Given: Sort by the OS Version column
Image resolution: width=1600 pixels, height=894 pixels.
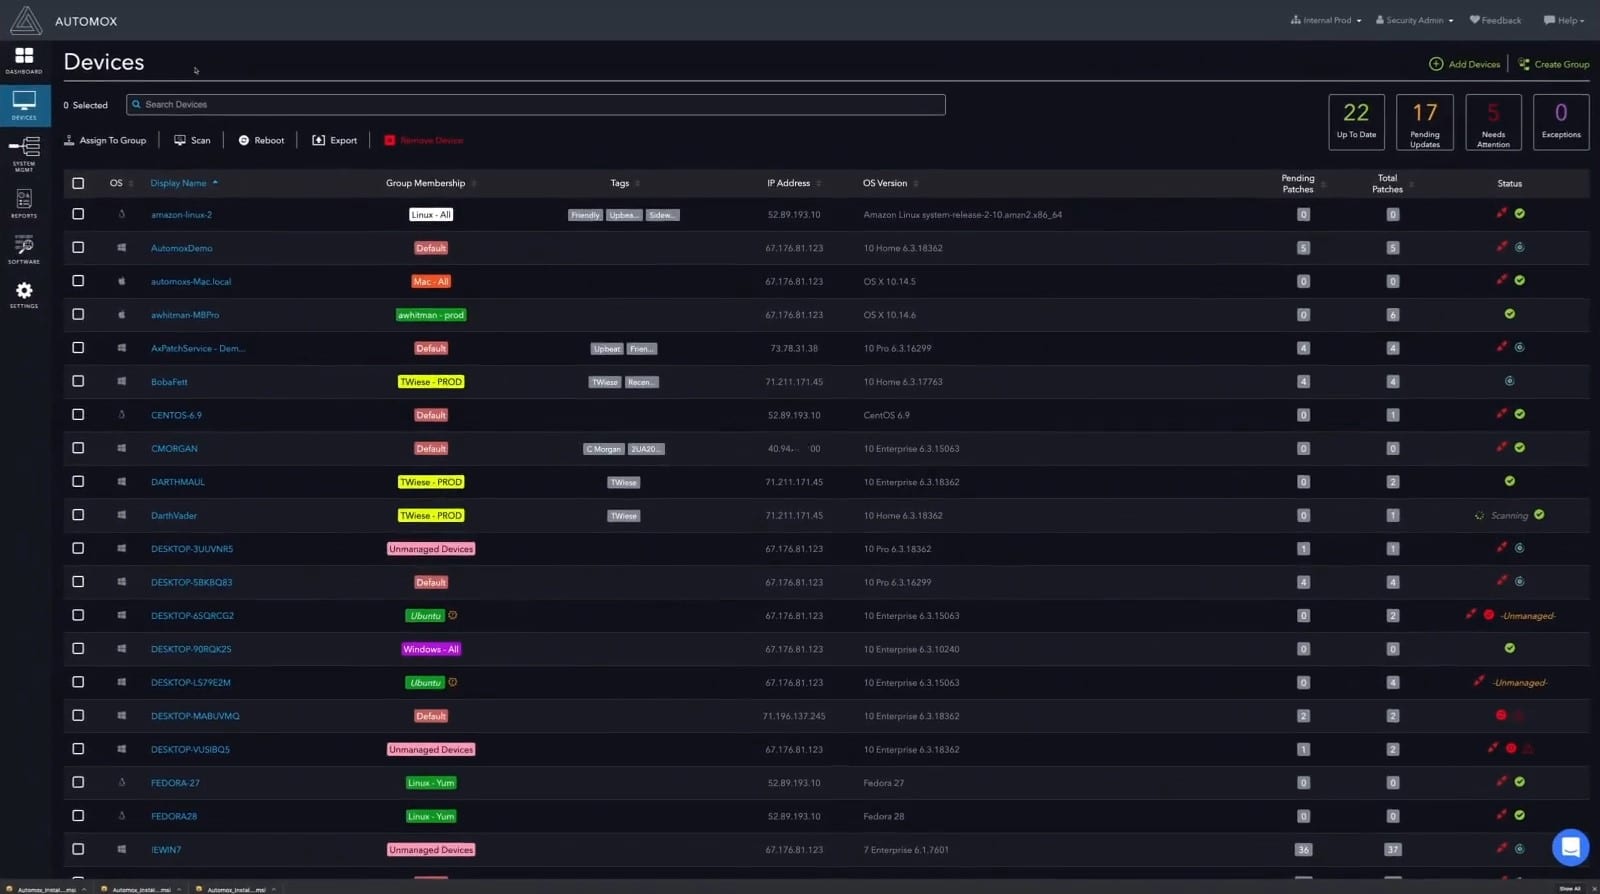Looking at the screenshot, I should point(890,183).
